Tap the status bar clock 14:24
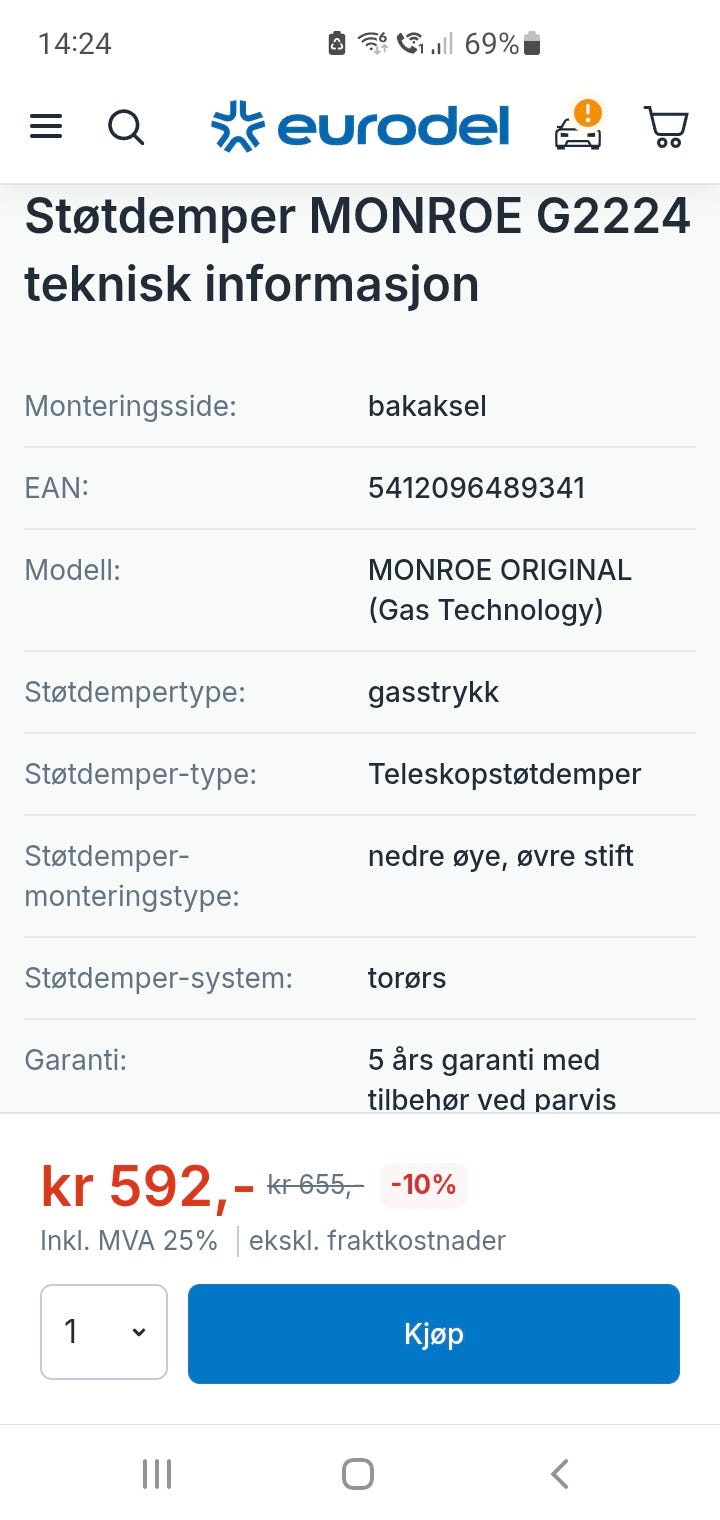This screenshot has width=720, height=1520. pyautogui.click(x=74, y=44)
